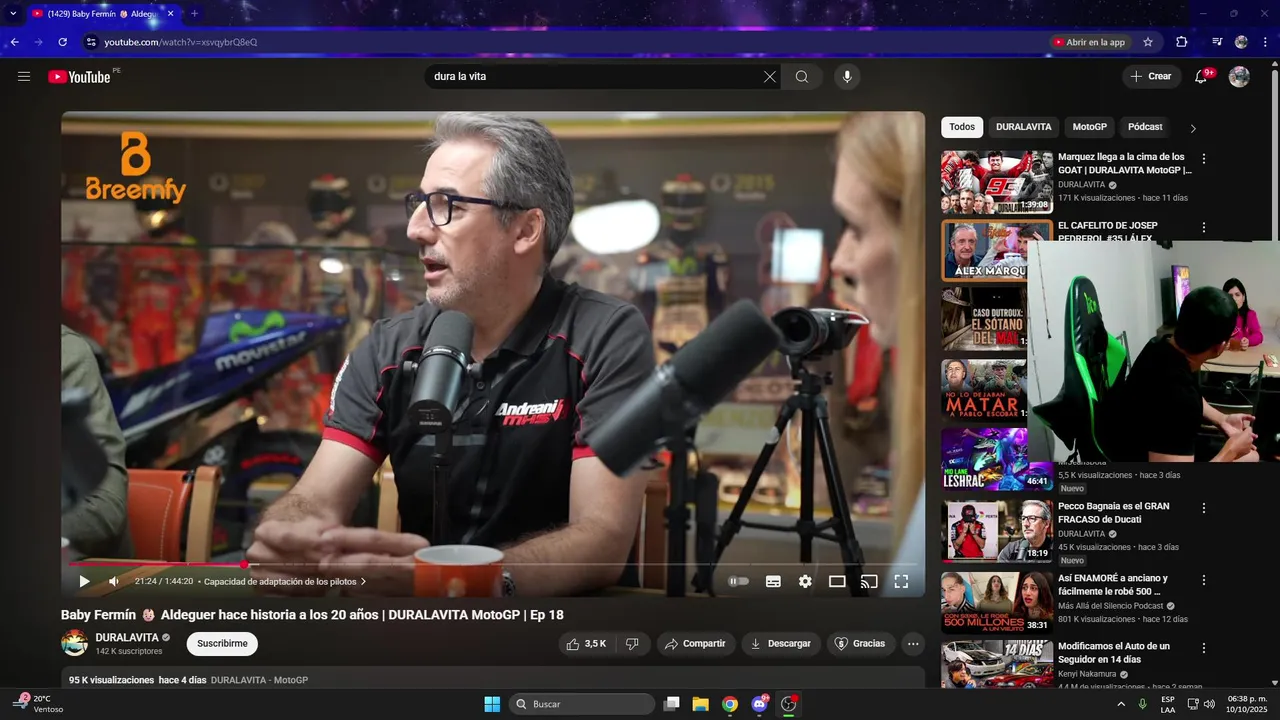The height and width of the screenshot is (720, 1280).
Task: Click the taskbar Buscar search box
Action: pyautogui.click(x=582, y=704)
